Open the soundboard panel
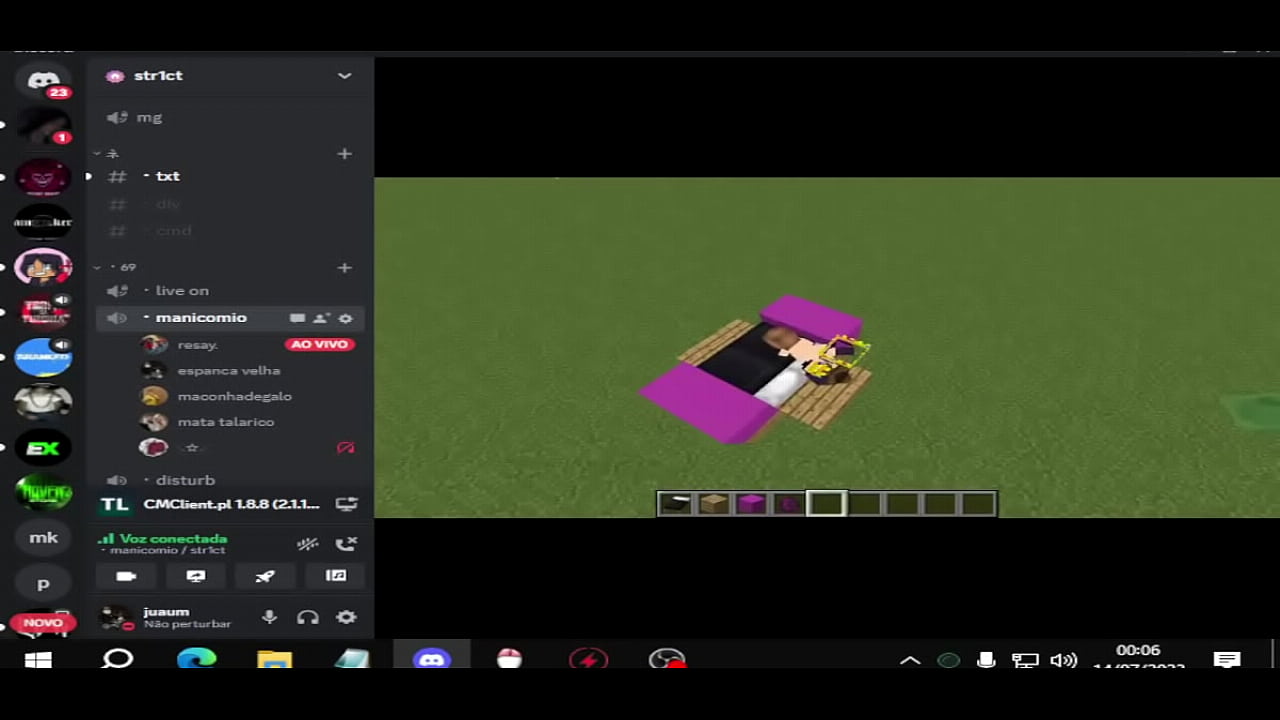 pyautogui.click(x=336, y=576)
